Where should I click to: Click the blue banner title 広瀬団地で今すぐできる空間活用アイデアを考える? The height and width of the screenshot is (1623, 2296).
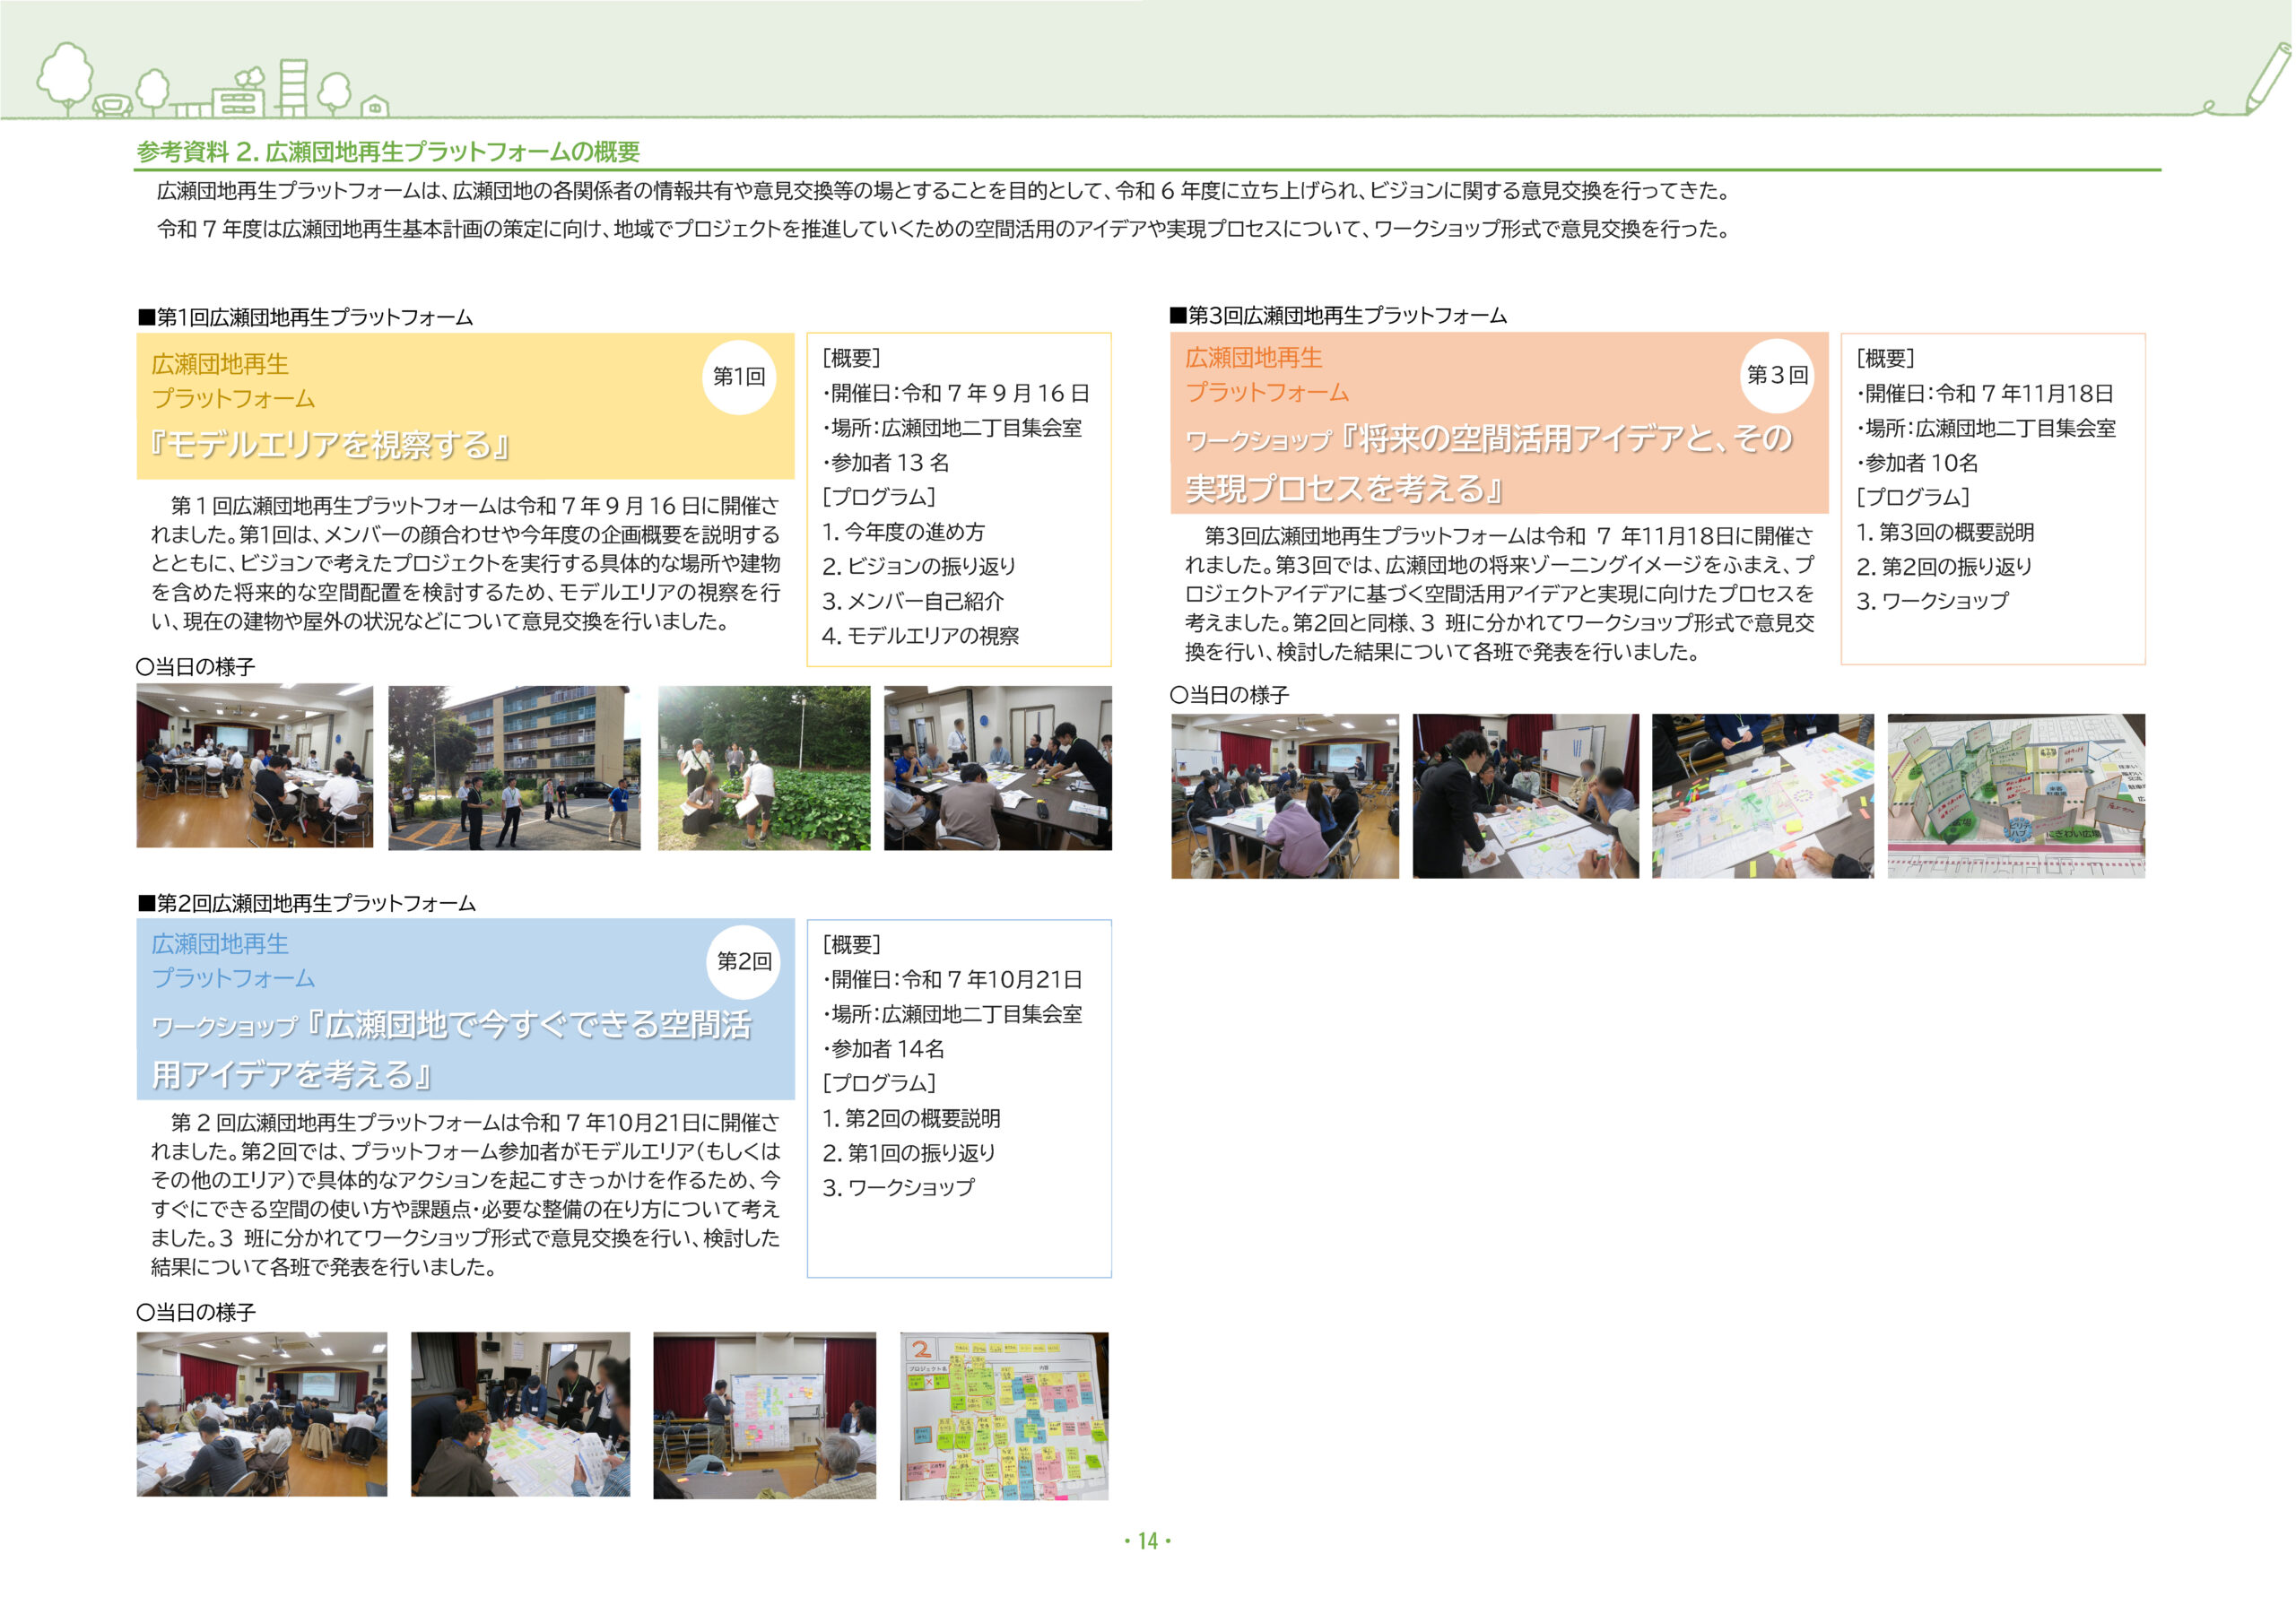[x=452, y=1049]
